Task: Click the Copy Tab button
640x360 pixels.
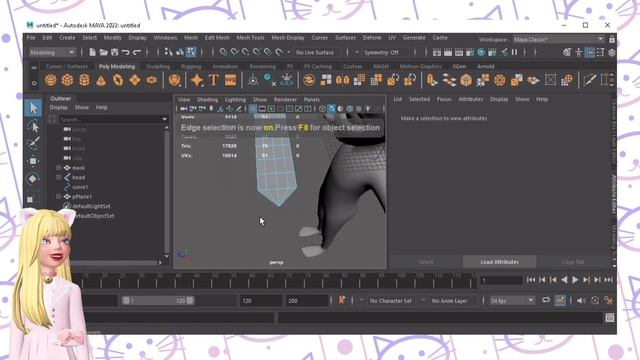Action: click(x=573, y=262)
